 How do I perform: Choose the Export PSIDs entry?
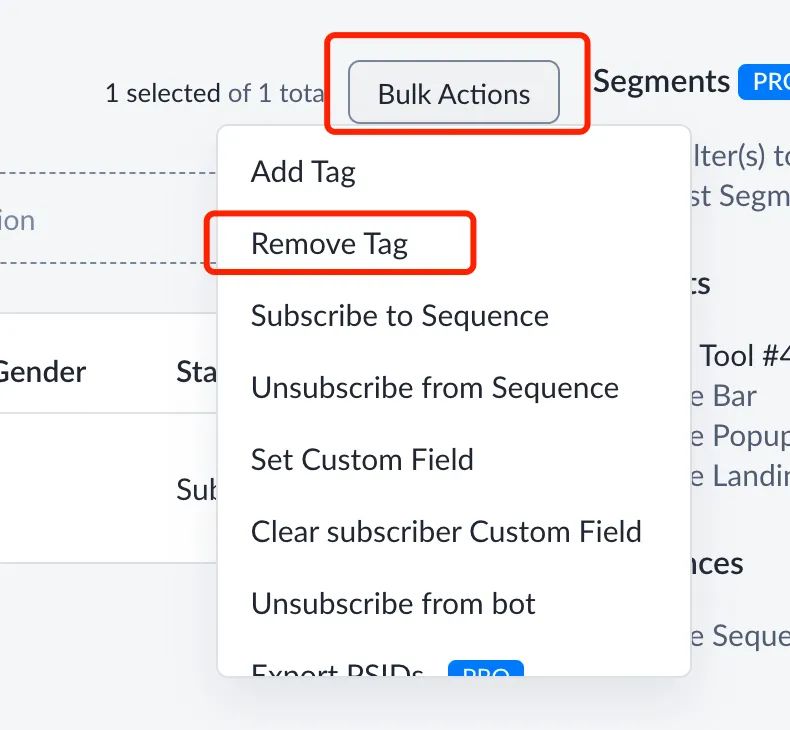(x=337, y=669)
